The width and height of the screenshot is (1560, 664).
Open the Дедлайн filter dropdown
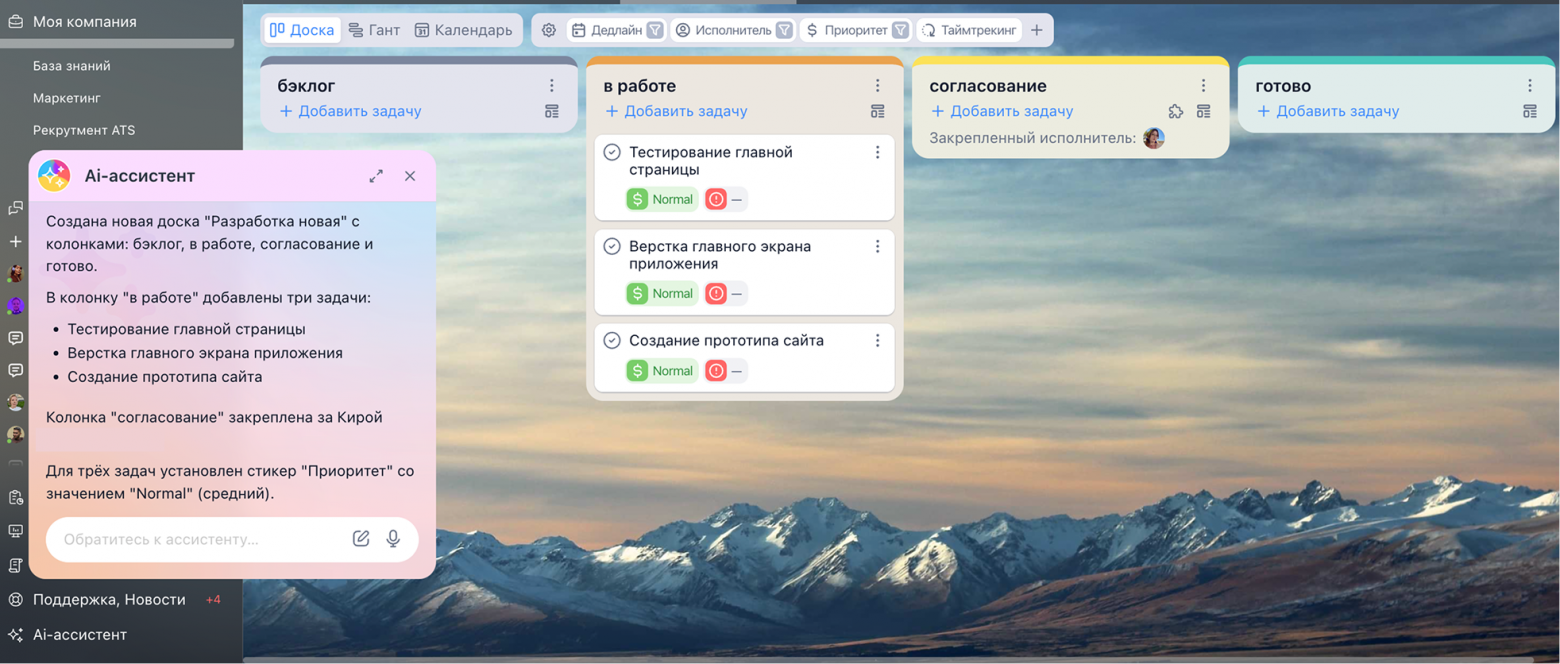pyautogui.click(x=655, y=30)
